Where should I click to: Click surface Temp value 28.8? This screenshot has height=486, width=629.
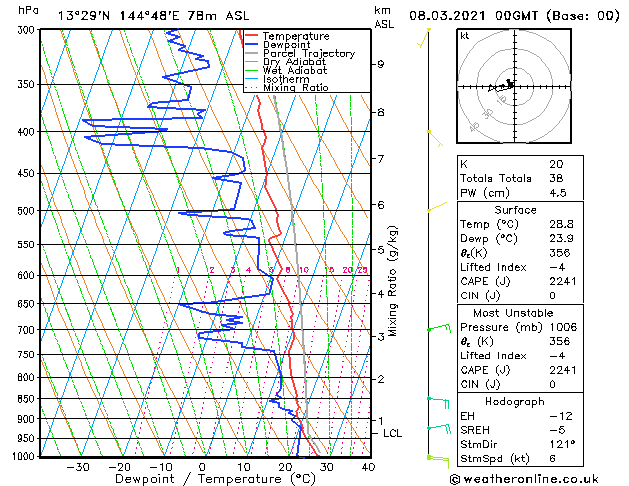[x=562, y=224]
